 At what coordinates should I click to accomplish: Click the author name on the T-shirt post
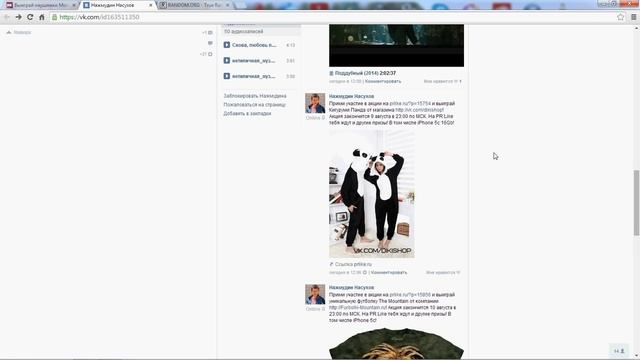coord(351,287)
